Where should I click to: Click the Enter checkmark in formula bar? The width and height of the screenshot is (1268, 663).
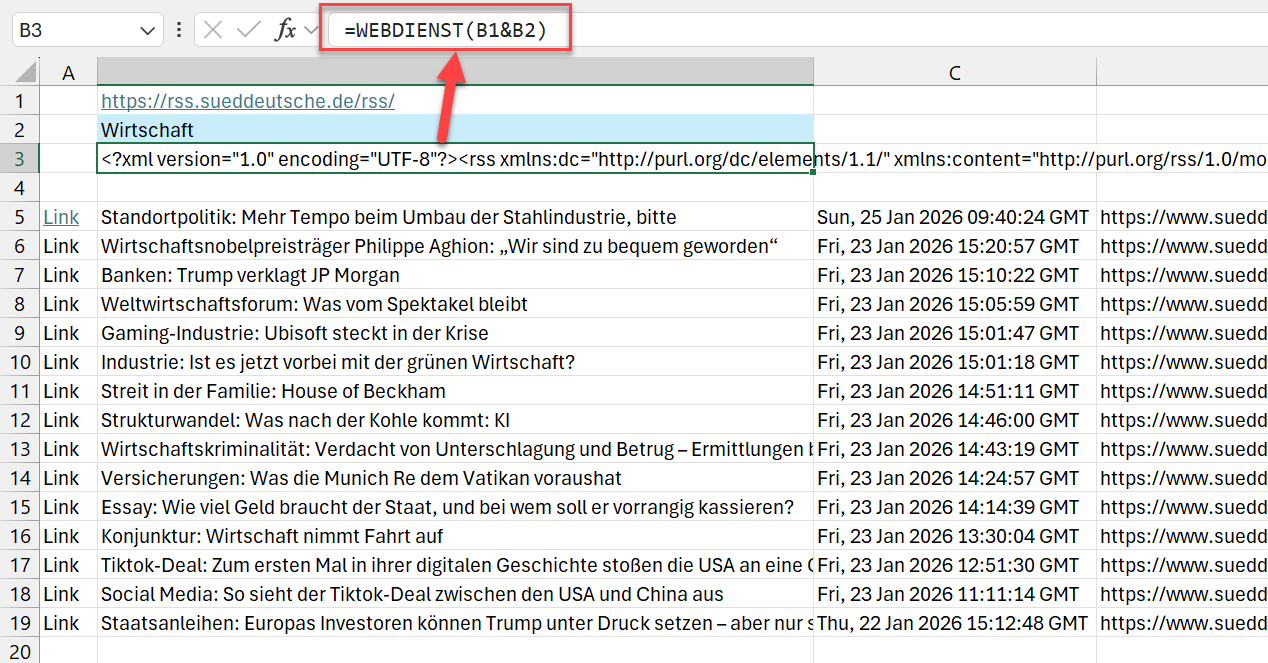coord(248,30)
